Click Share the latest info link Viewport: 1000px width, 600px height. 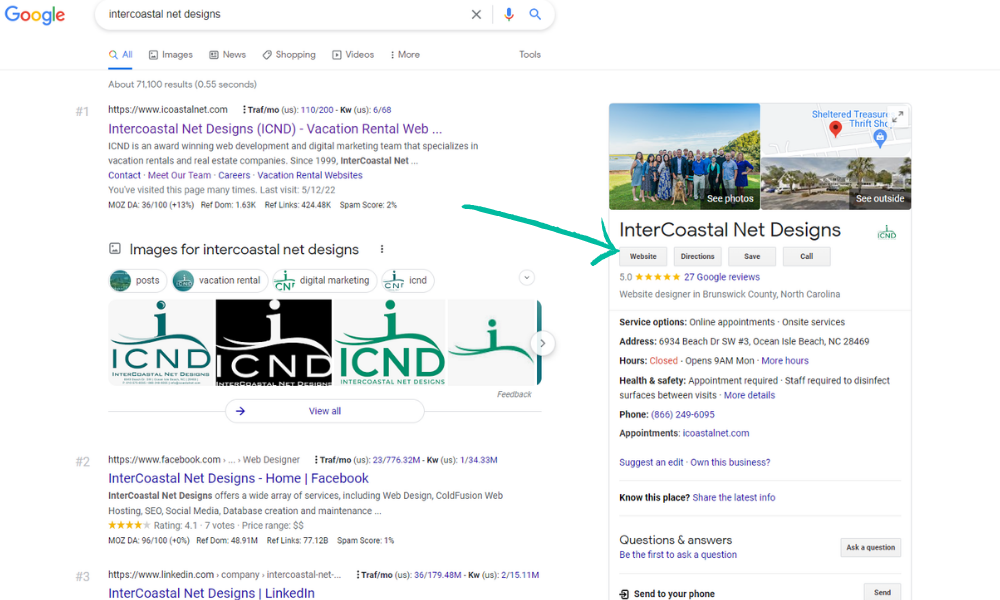click(734, 497)
